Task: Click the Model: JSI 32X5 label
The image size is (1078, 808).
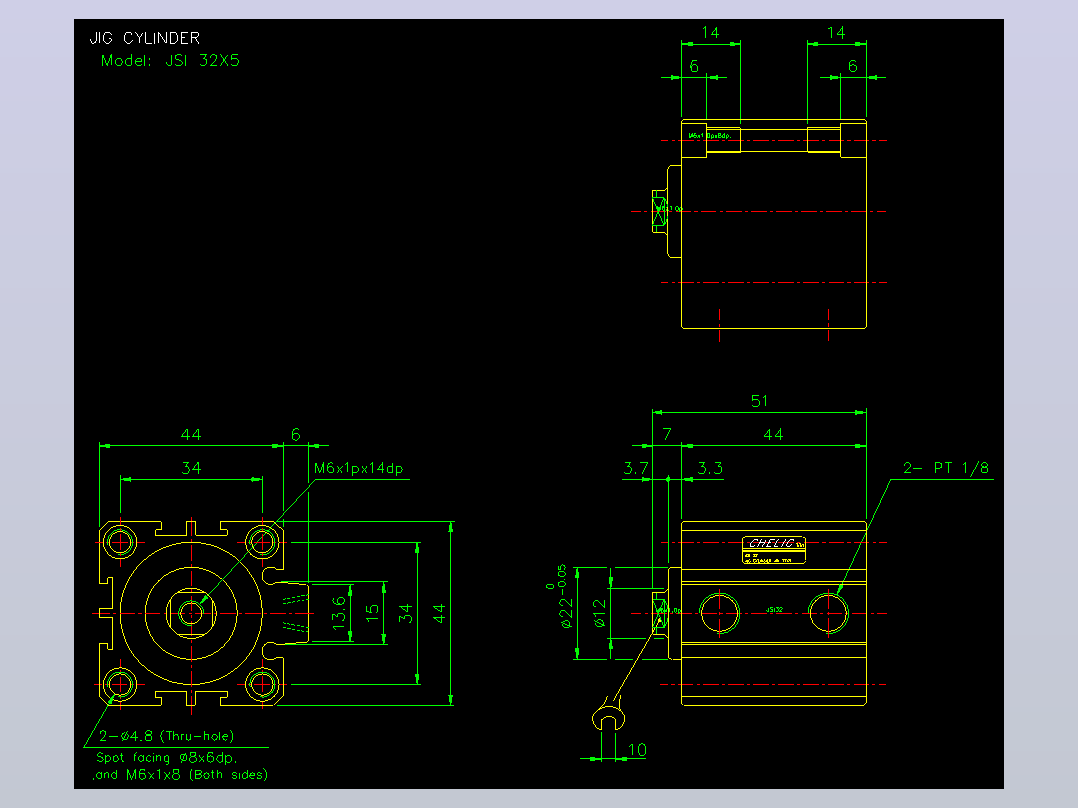Action: click(x=170, y=61)
